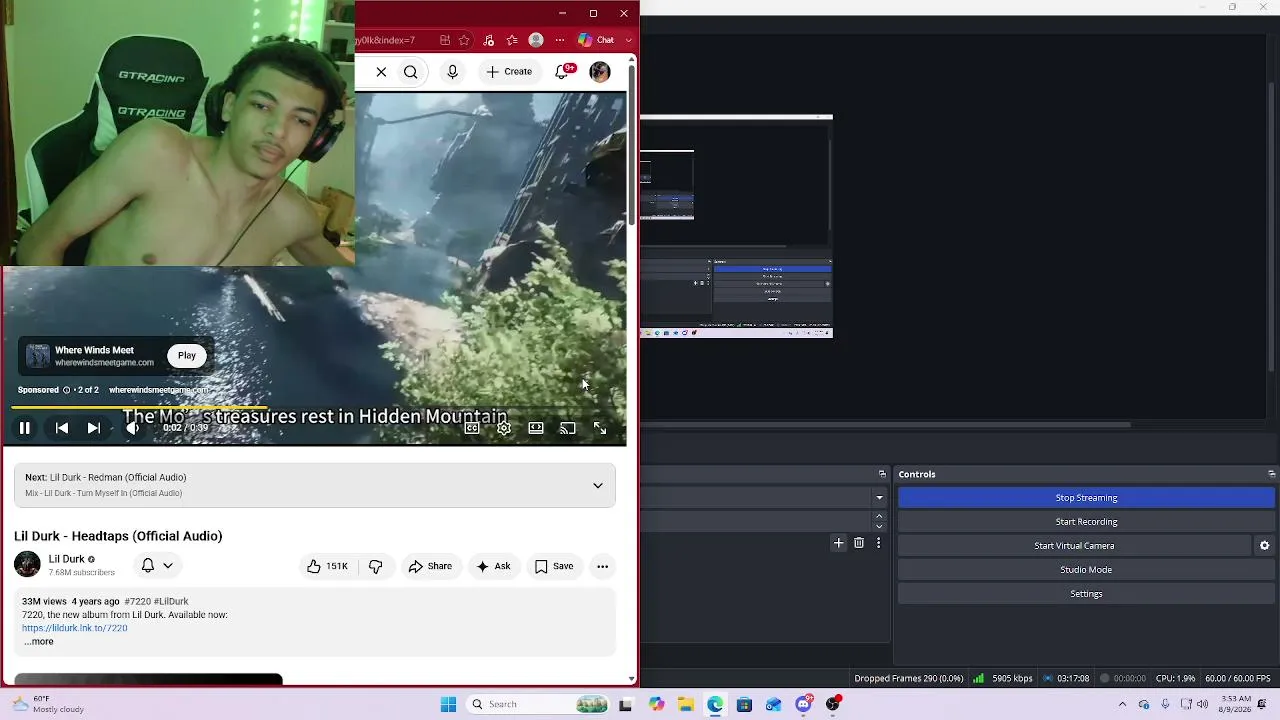Image resolution: width=1280 pixels, height=720 pixels.
Task: Play the Where Winds Meet ad
Action: [187, 356]
